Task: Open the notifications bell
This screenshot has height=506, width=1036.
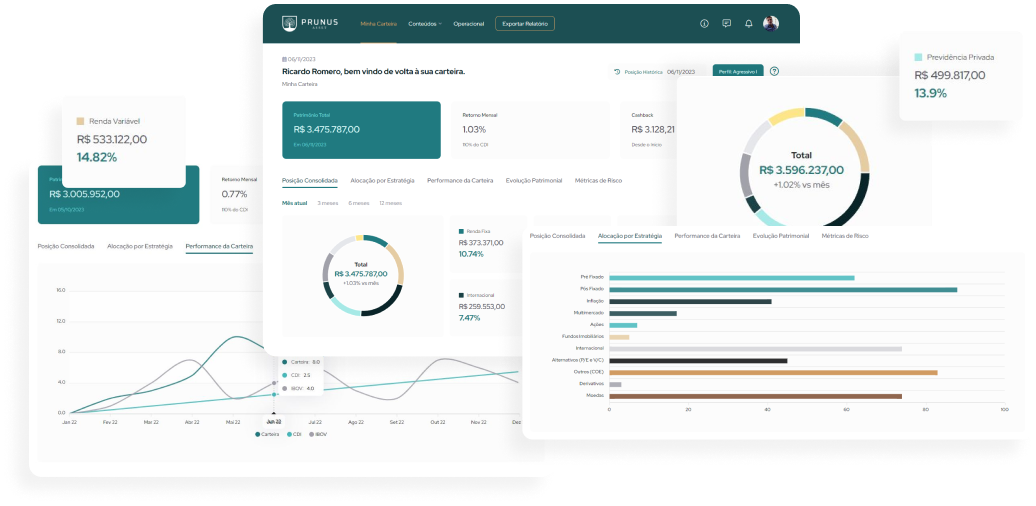Action: (748, 23)
